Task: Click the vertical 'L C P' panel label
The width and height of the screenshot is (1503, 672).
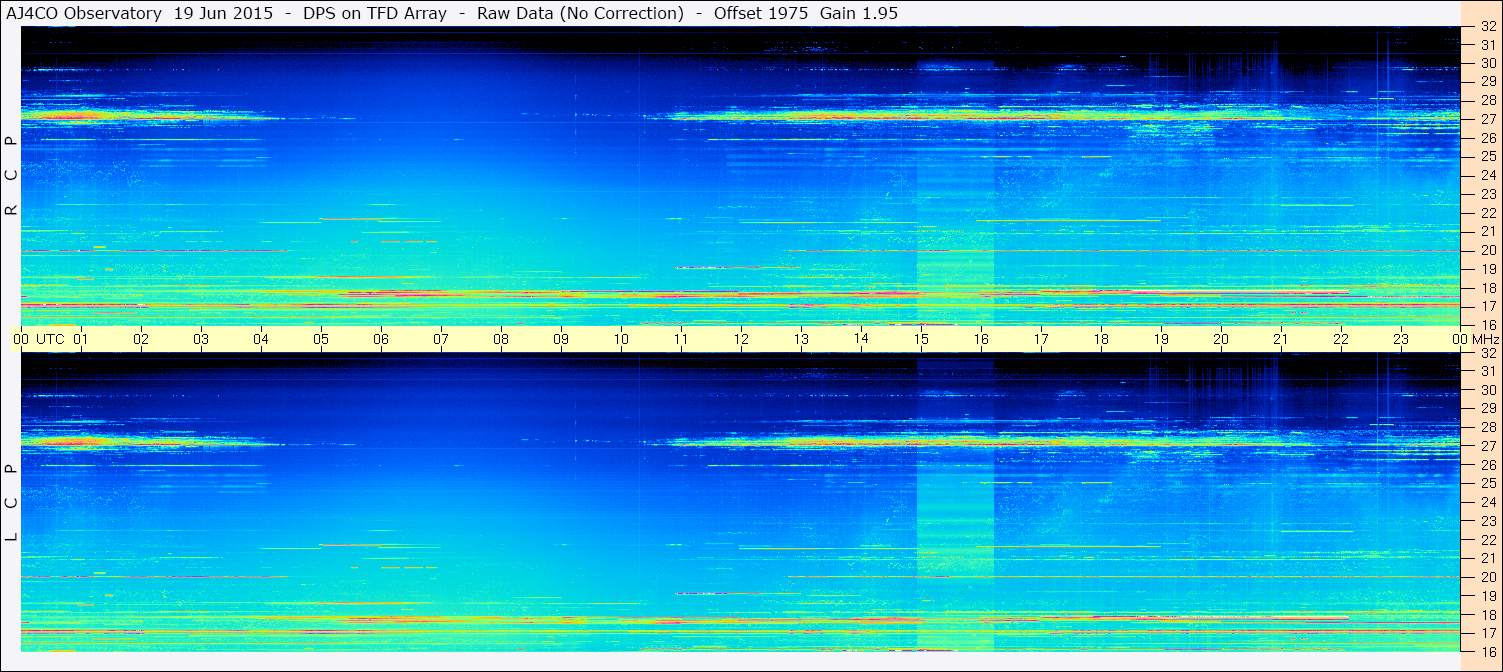Action: coord(11,503)
